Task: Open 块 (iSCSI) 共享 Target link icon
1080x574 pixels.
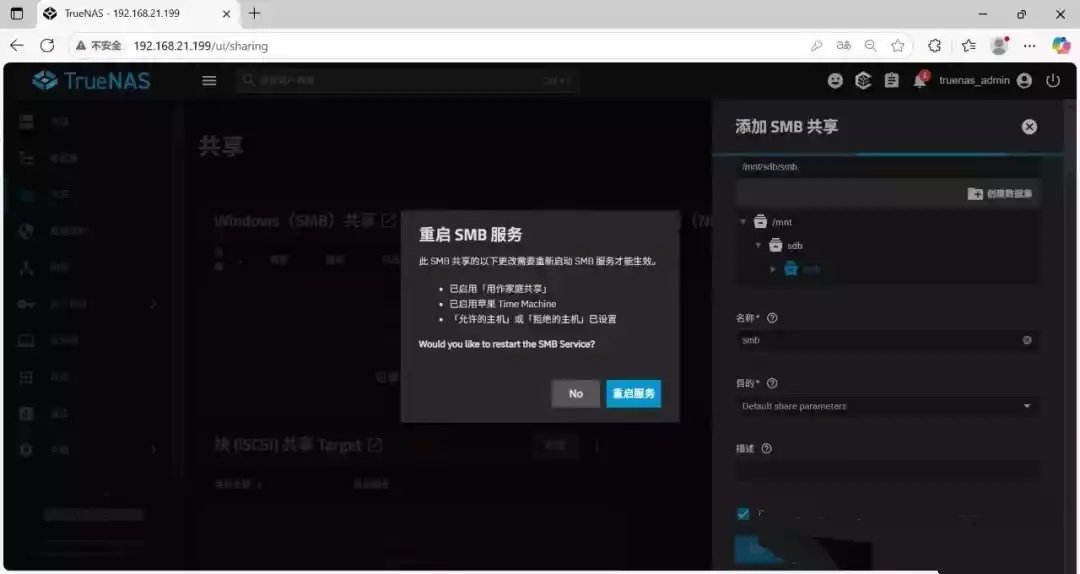Action: pos(374,445)
